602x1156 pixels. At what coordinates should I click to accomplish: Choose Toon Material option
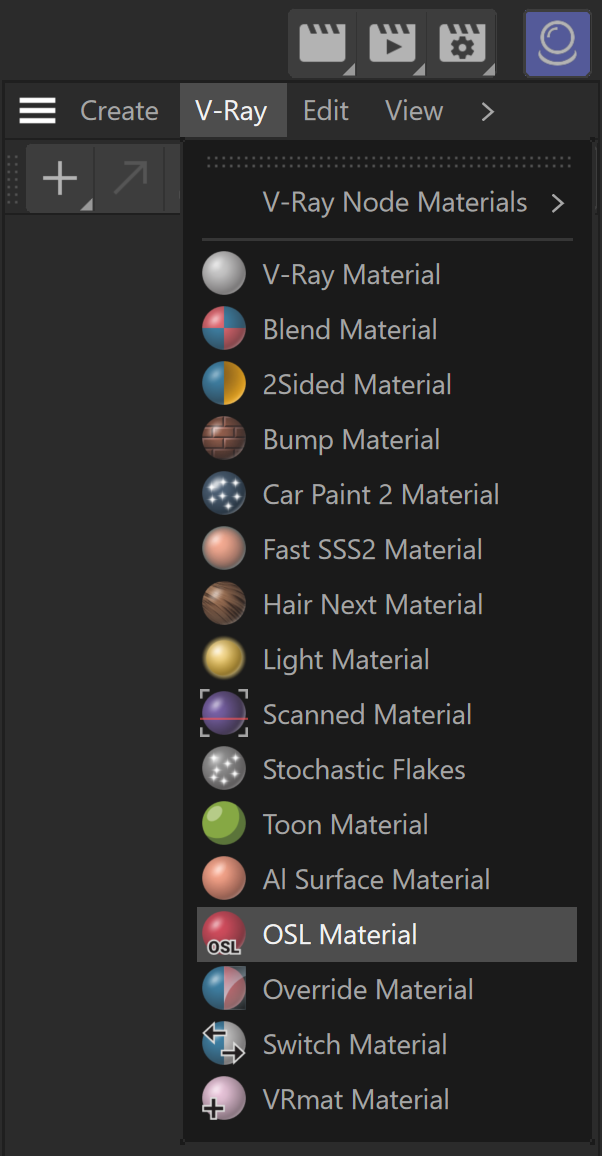[x=387, y=824]
